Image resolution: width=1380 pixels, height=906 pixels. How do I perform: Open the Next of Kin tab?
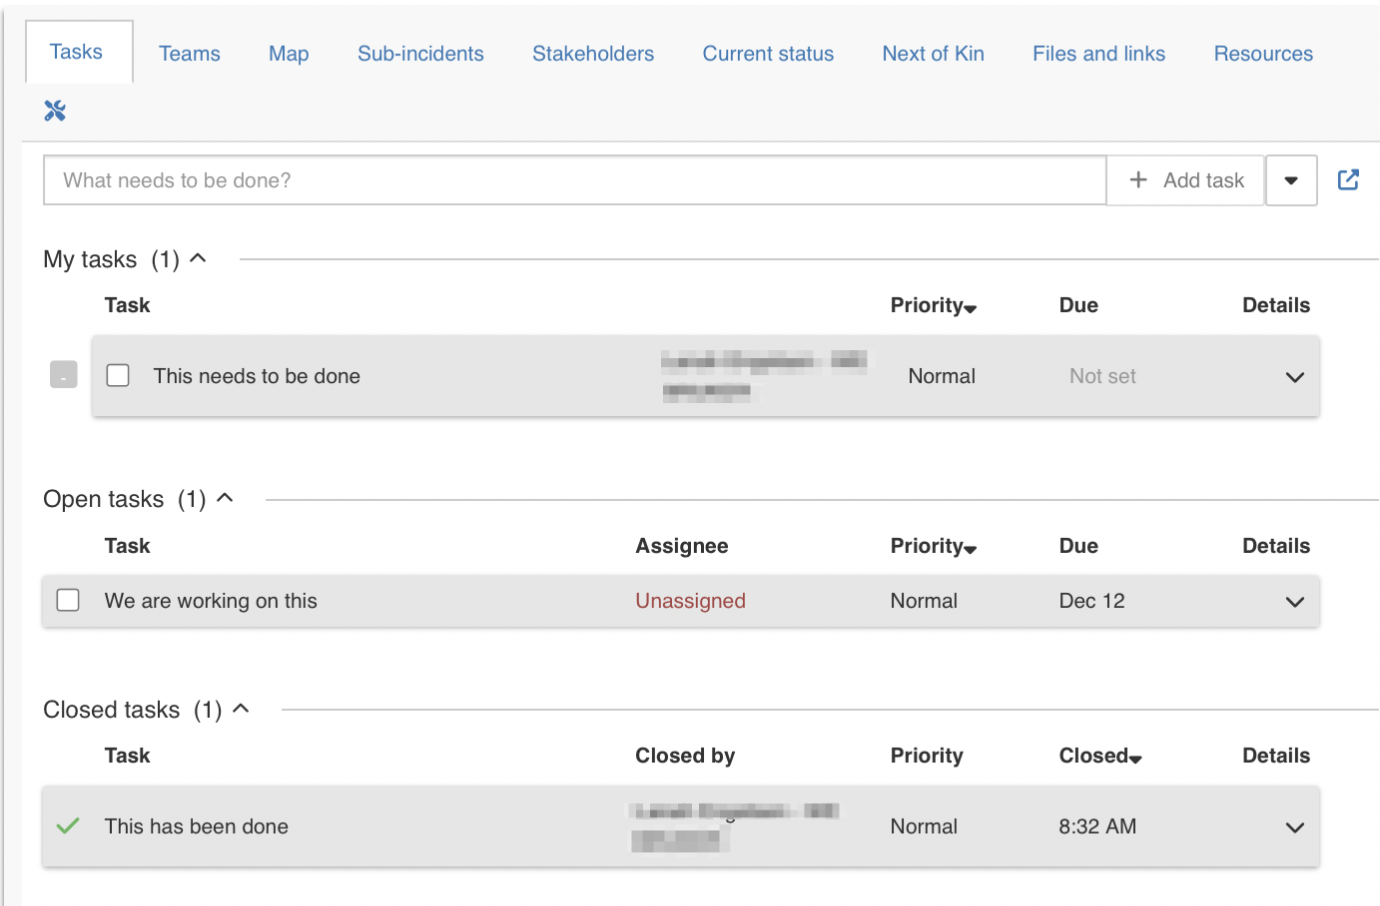[x=932, y=54]
